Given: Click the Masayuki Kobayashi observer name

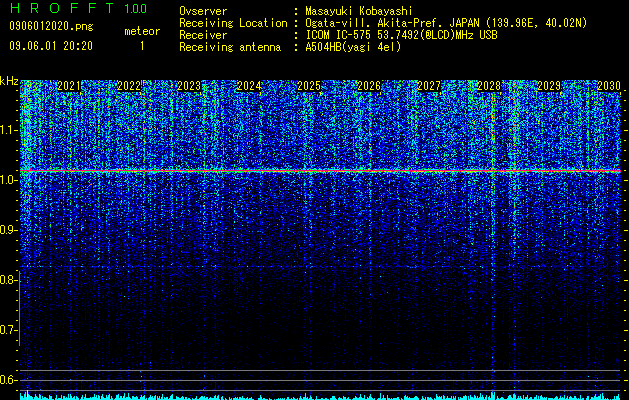Looking at the screenshot, I should [358, 11].
